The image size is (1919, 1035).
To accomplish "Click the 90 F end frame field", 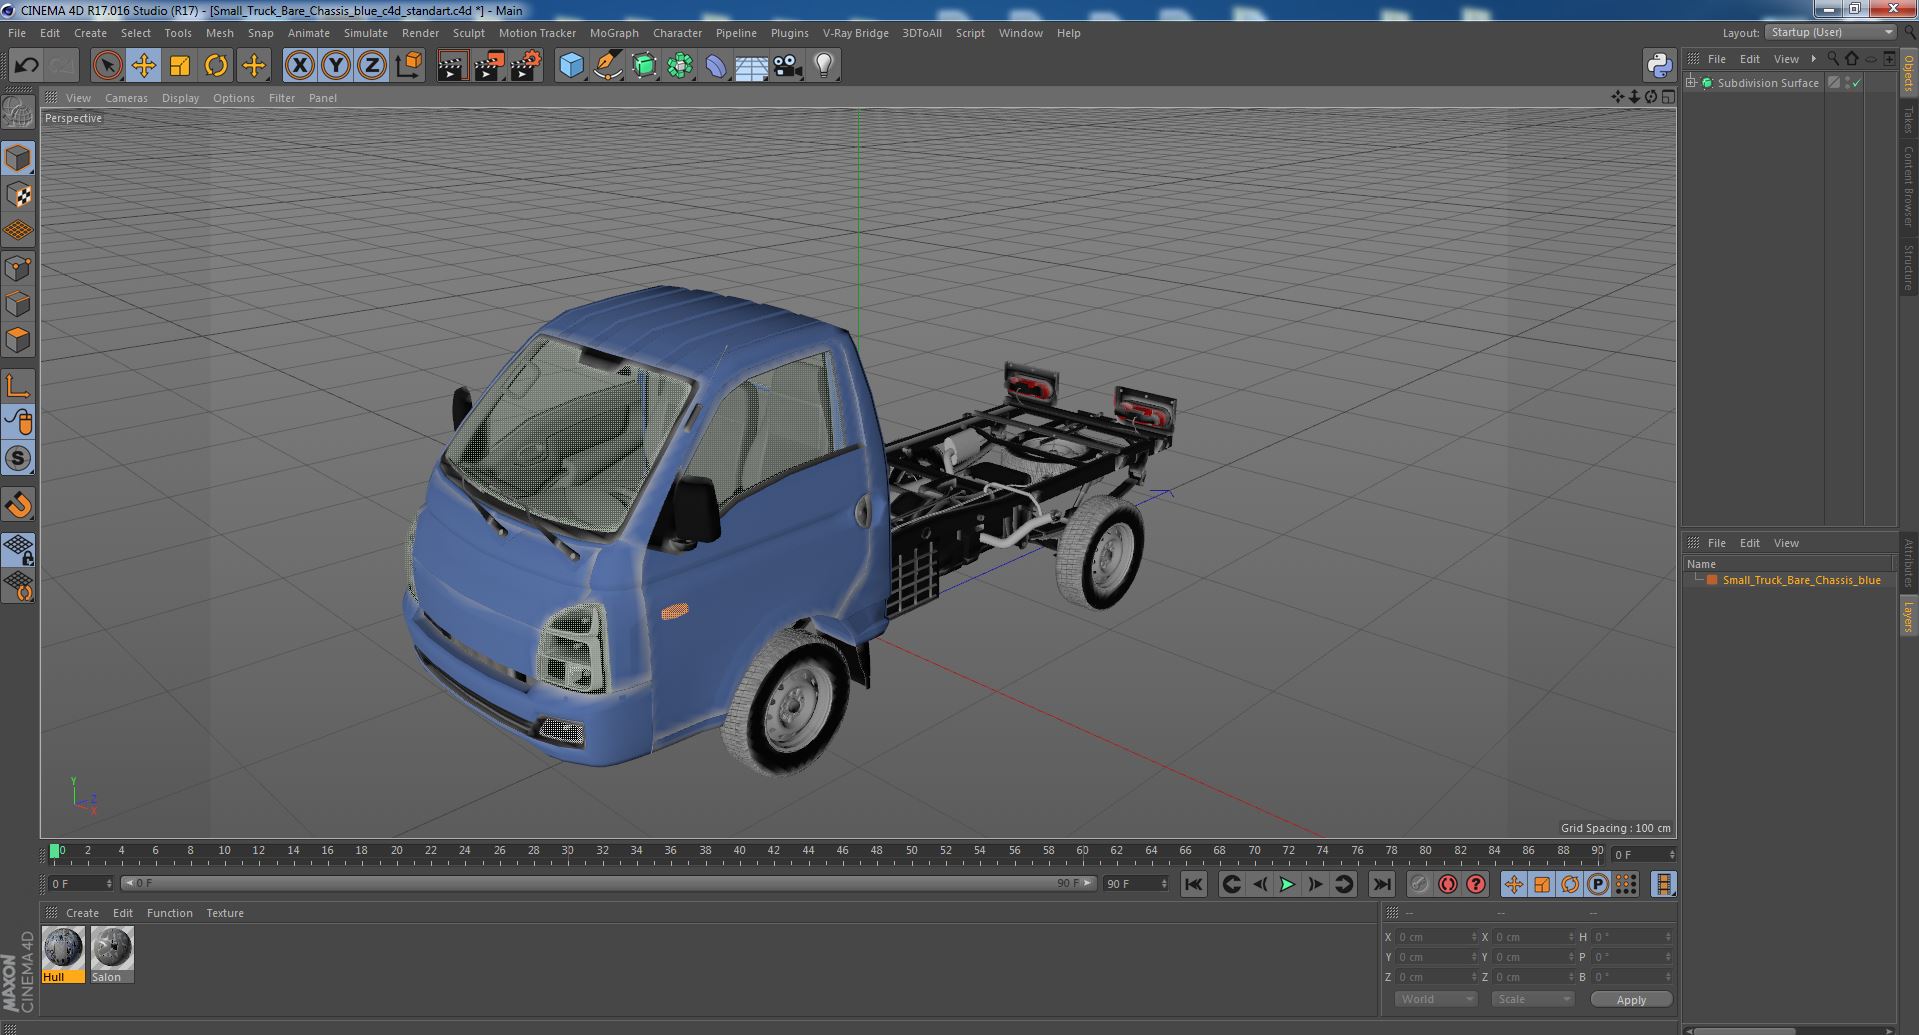I will pos(1135,884).
